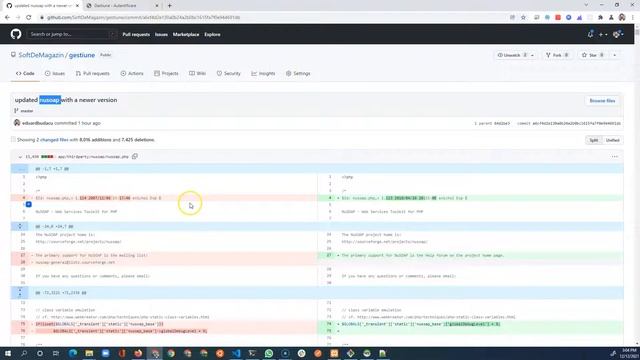Click Marketplace in the top header

click(x=186, y=35)
